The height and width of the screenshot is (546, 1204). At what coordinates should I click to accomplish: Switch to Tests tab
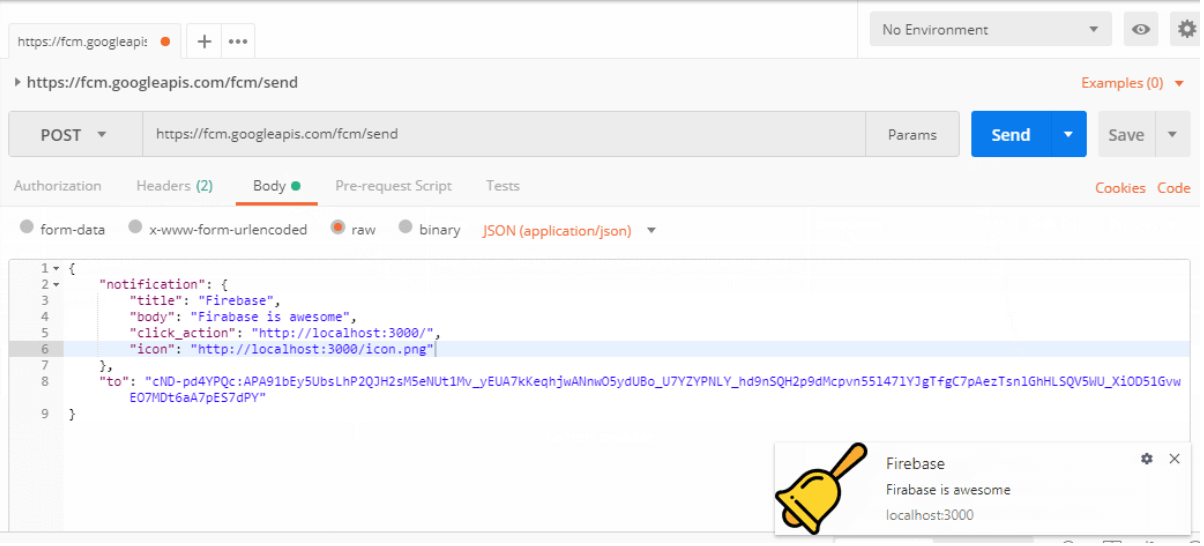[503, 186]
